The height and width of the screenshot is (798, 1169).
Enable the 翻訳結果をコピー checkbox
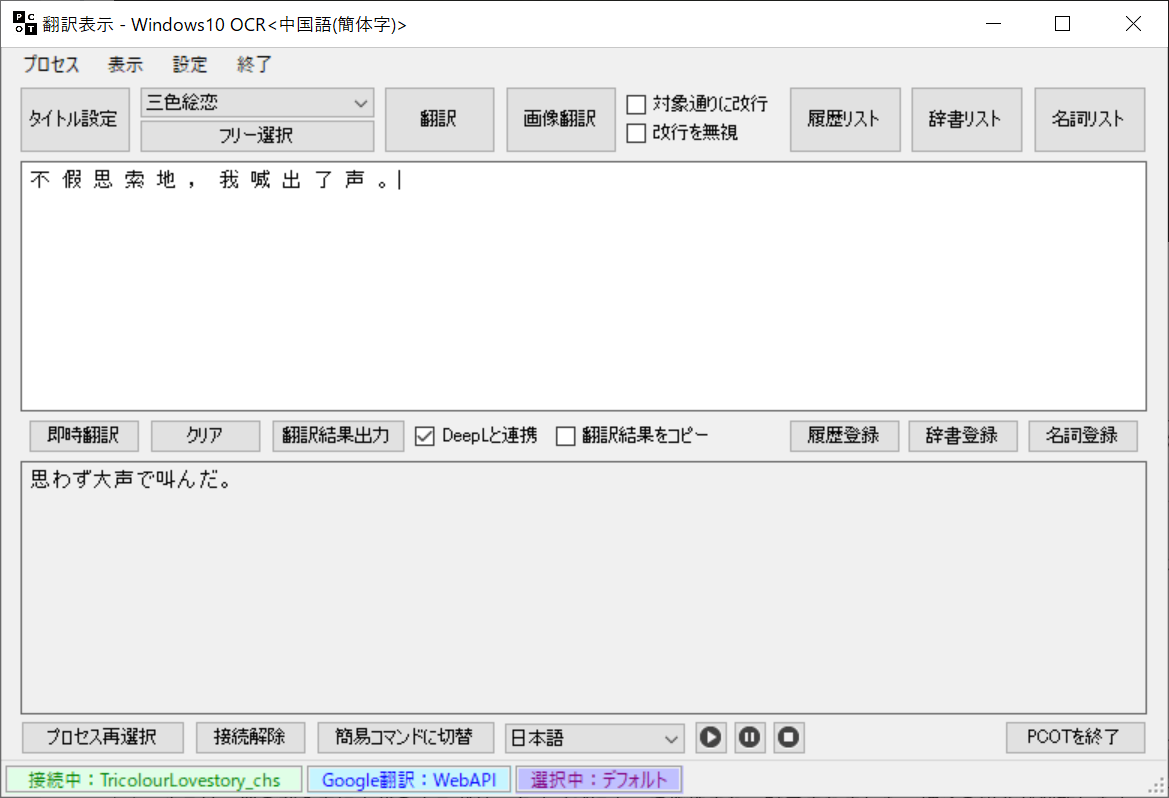pos(566,436)
